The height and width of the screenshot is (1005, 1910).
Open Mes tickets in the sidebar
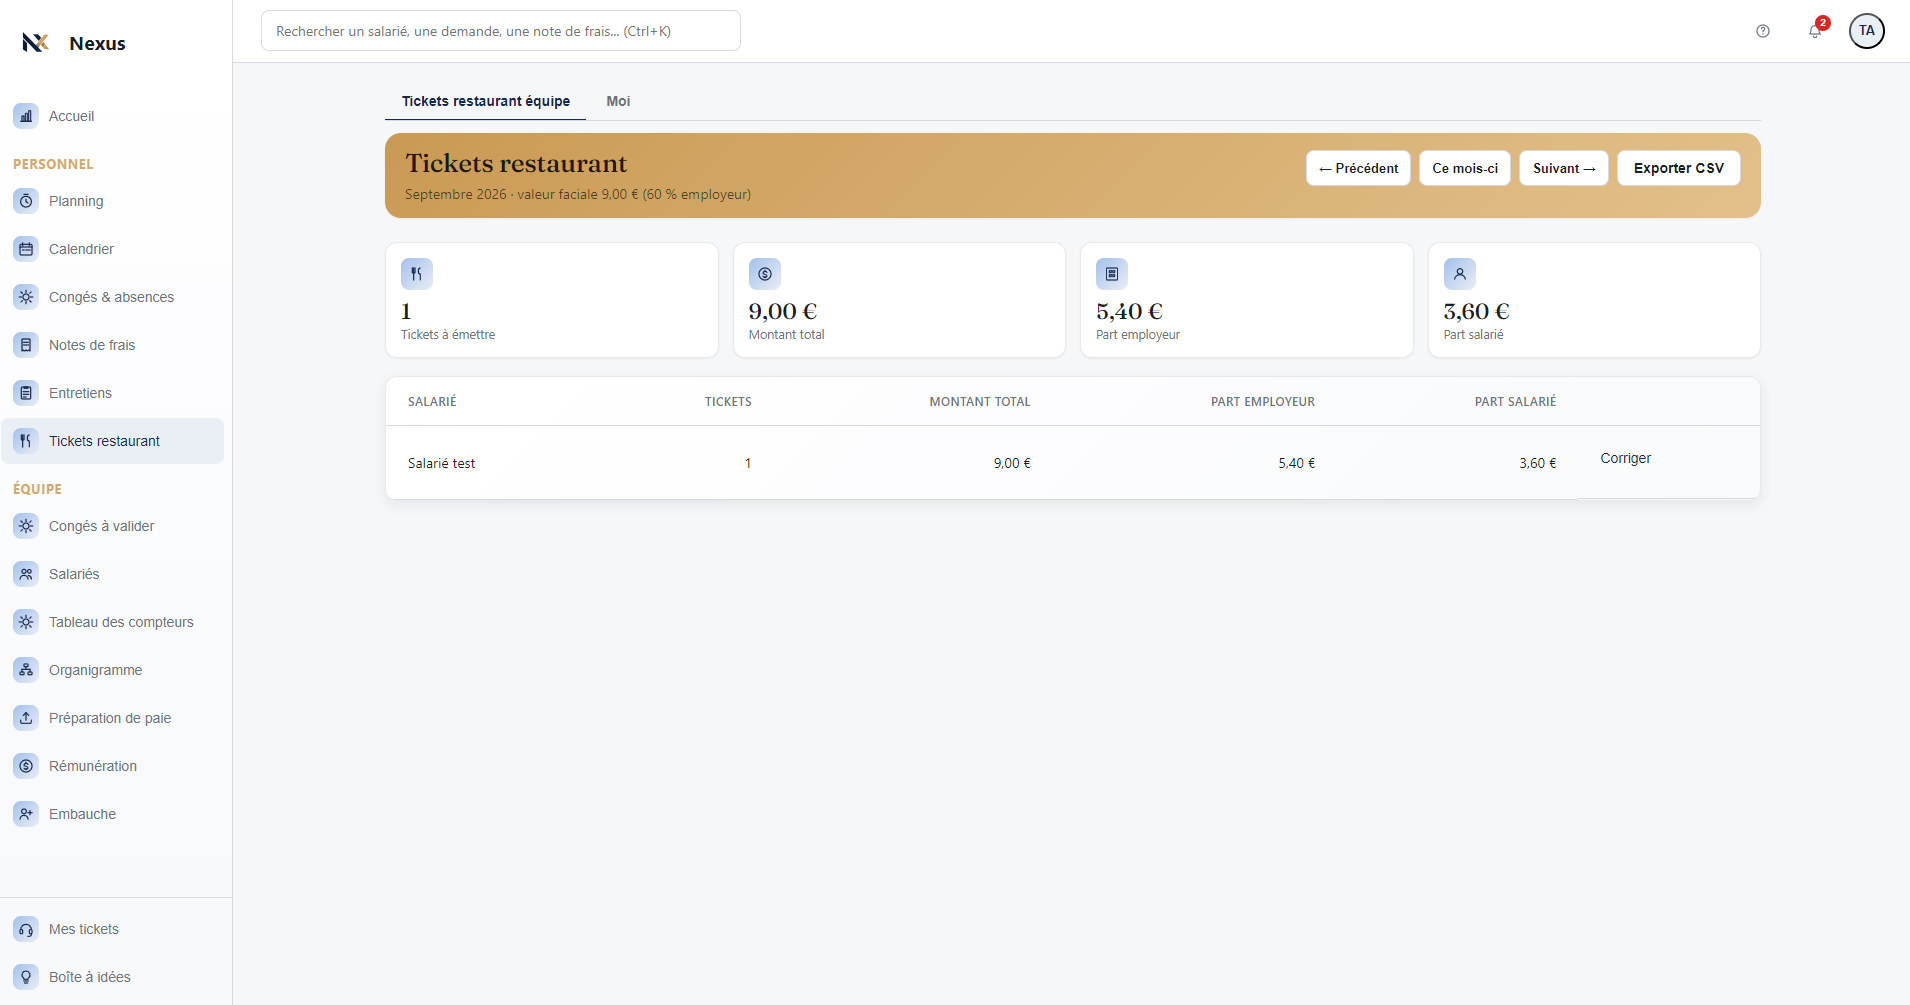pyautogui.click(x=113, y=929)
